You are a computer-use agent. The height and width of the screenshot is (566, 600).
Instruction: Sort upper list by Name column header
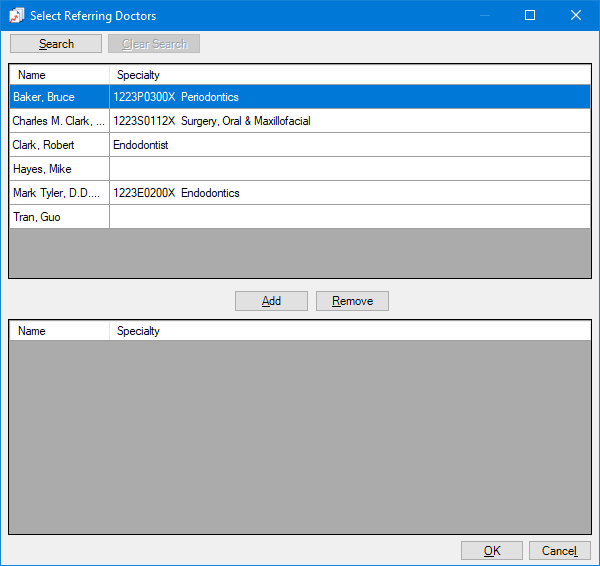[58, 75]
